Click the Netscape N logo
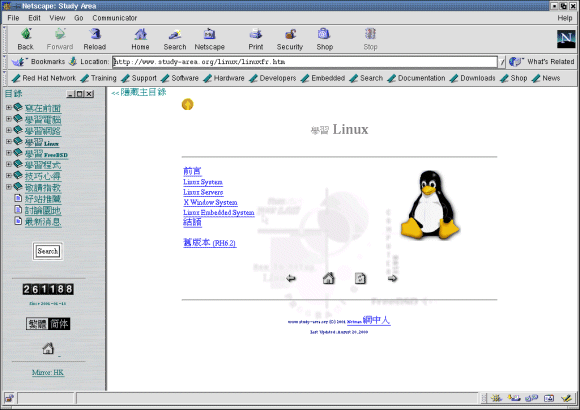 [x=566, y=38]
